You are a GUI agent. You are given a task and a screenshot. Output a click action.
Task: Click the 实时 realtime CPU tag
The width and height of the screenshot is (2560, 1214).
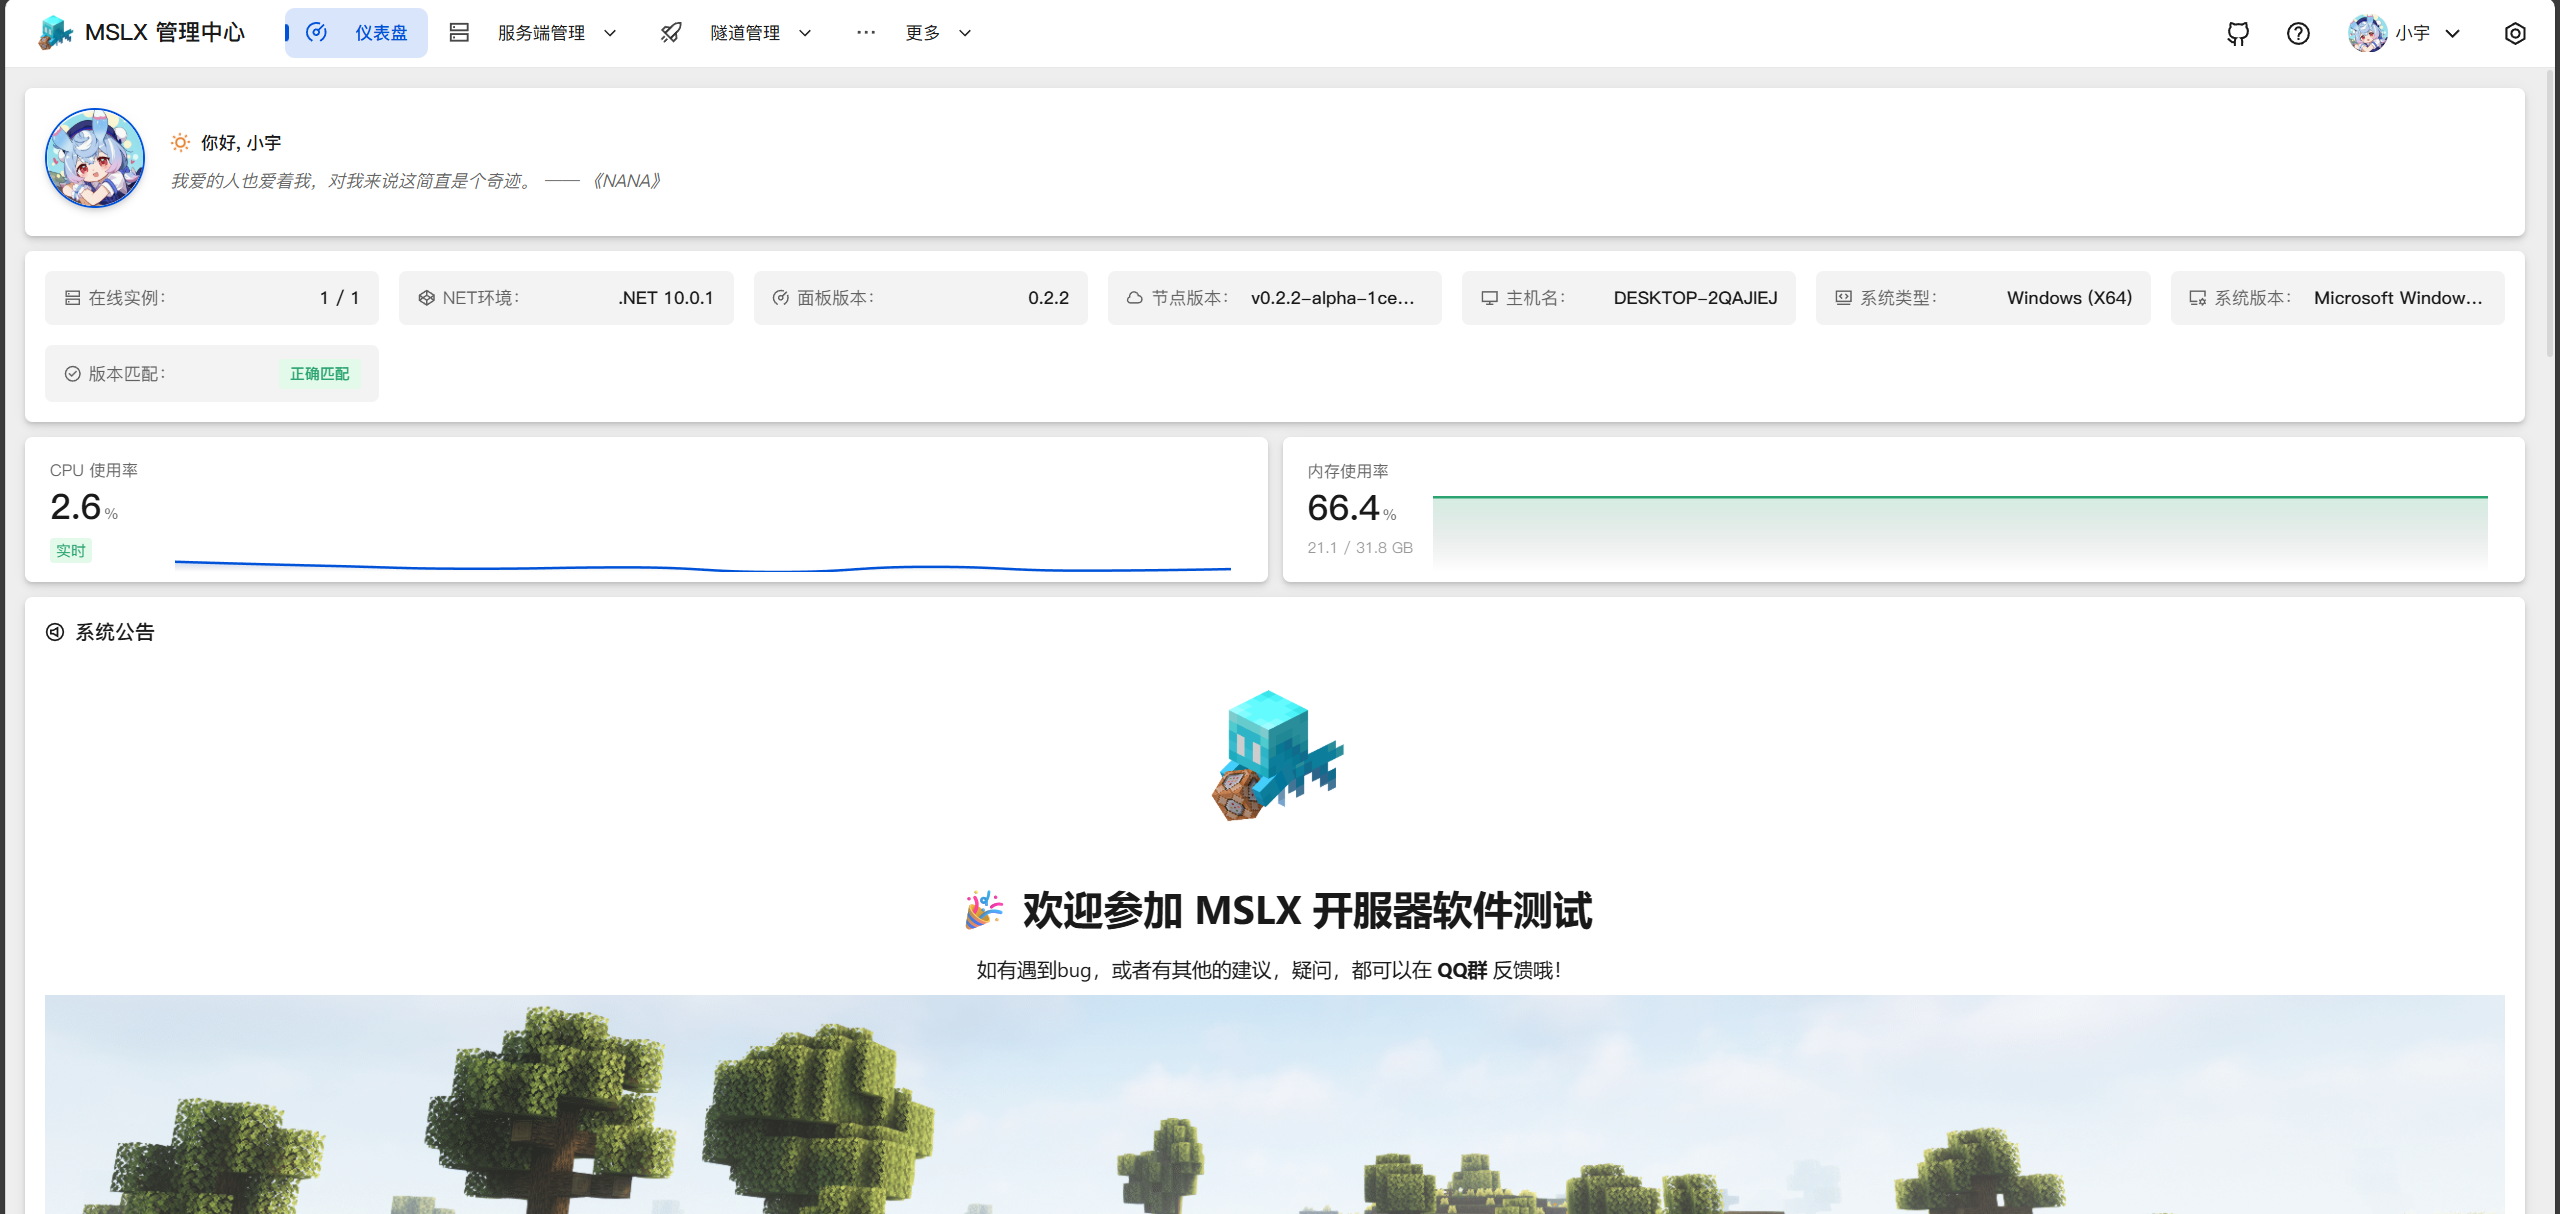pyautogui.click(x=71, y=550)
